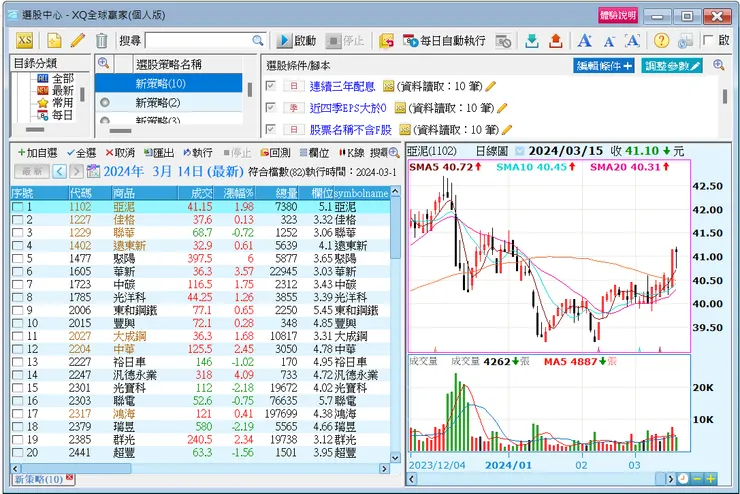The height and width of the screenshot is (494, 740).
Task: Toggle the 連續三年配息 condition checkbox
Action: (x=270, y=86)
